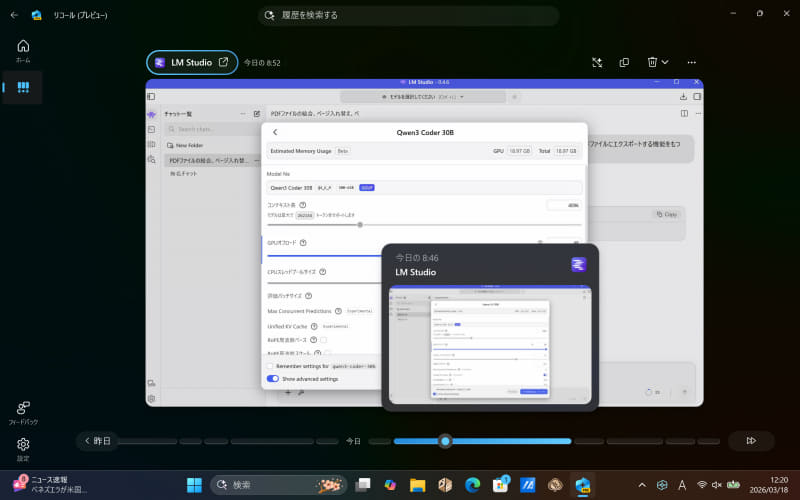Open chat list ellipsis menu
The image size is (800, 500).
click(243, 114)
